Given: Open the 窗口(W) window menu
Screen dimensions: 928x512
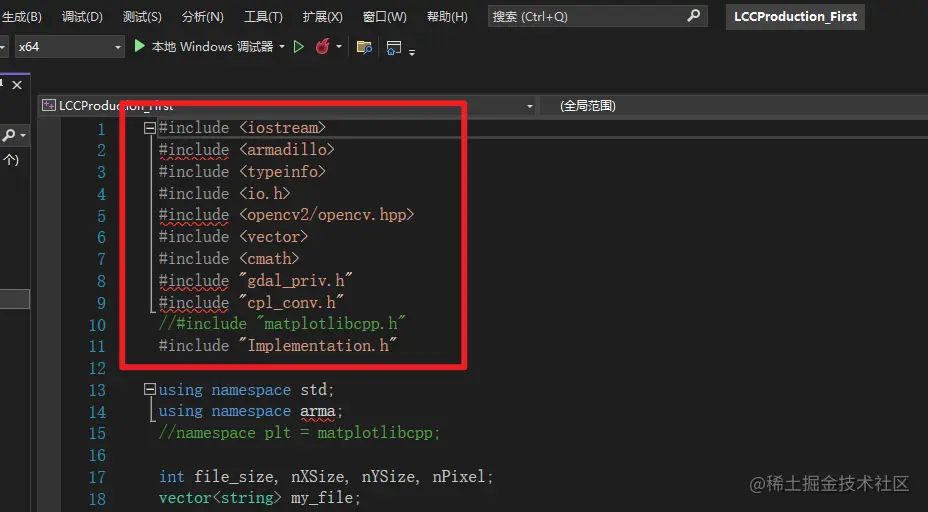Looking at the screenshot, I should [385, 17].
